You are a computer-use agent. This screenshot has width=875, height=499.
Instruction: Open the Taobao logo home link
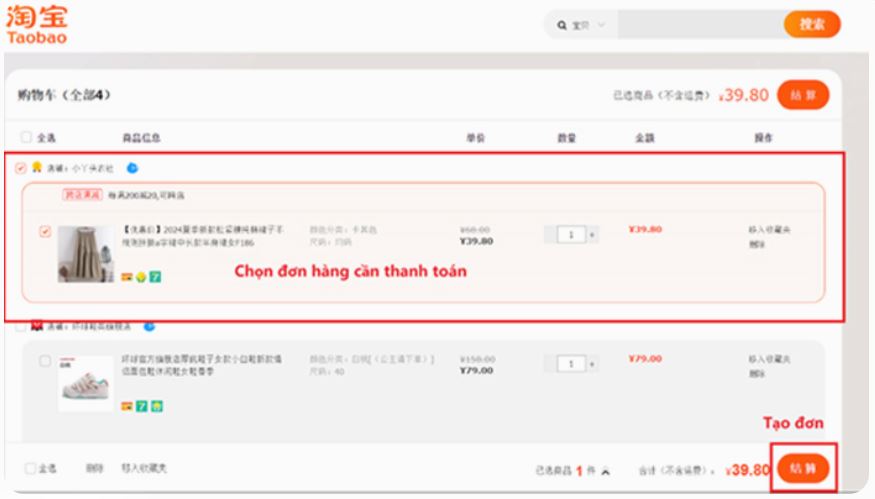37,25
